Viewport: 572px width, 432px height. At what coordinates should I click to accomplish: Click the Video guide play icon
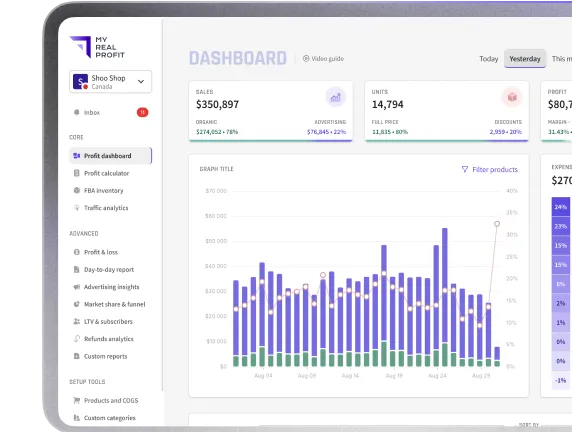point(306,58)
